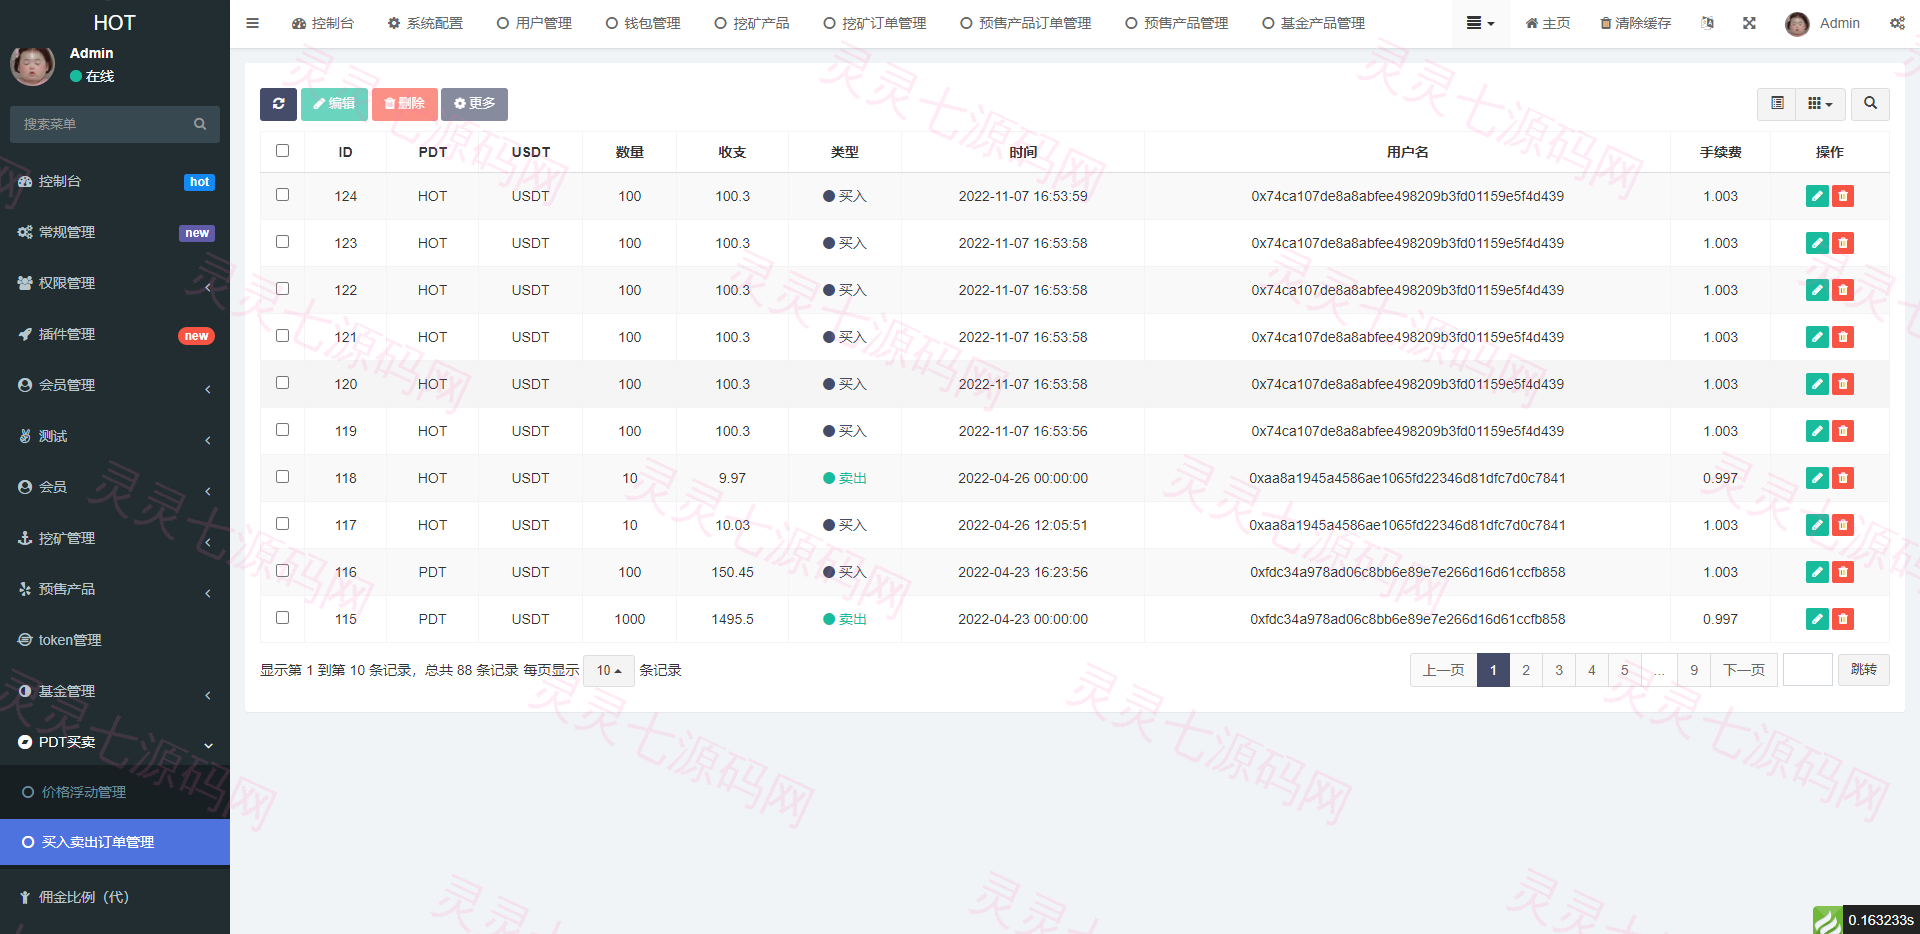Open the language switch icon in top bar

[1707, 23]
